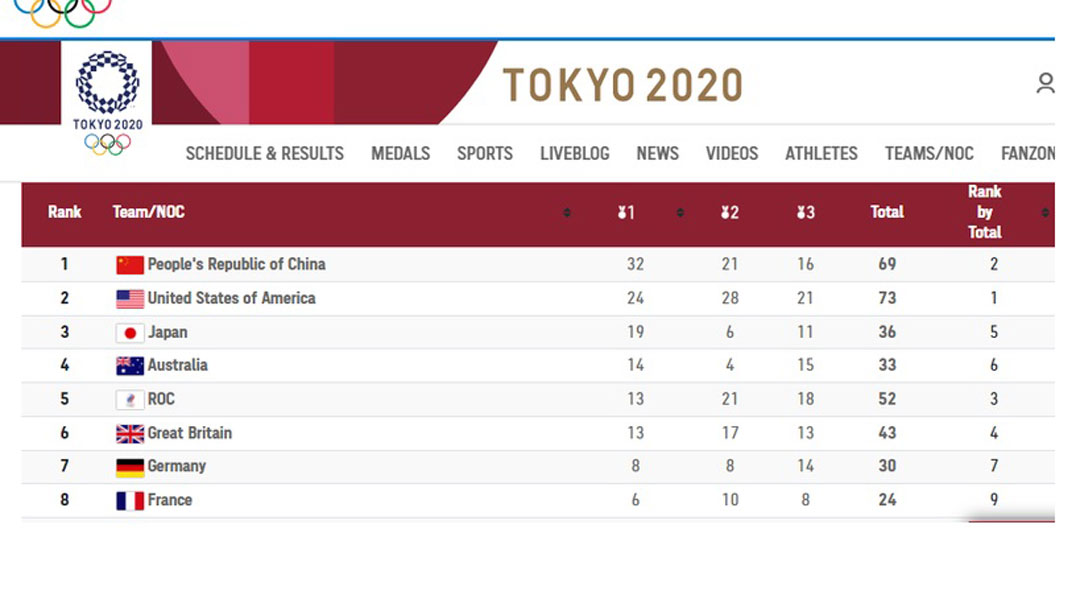Click the United States flag icon
1080x607 pixels.
coord(129,298)
